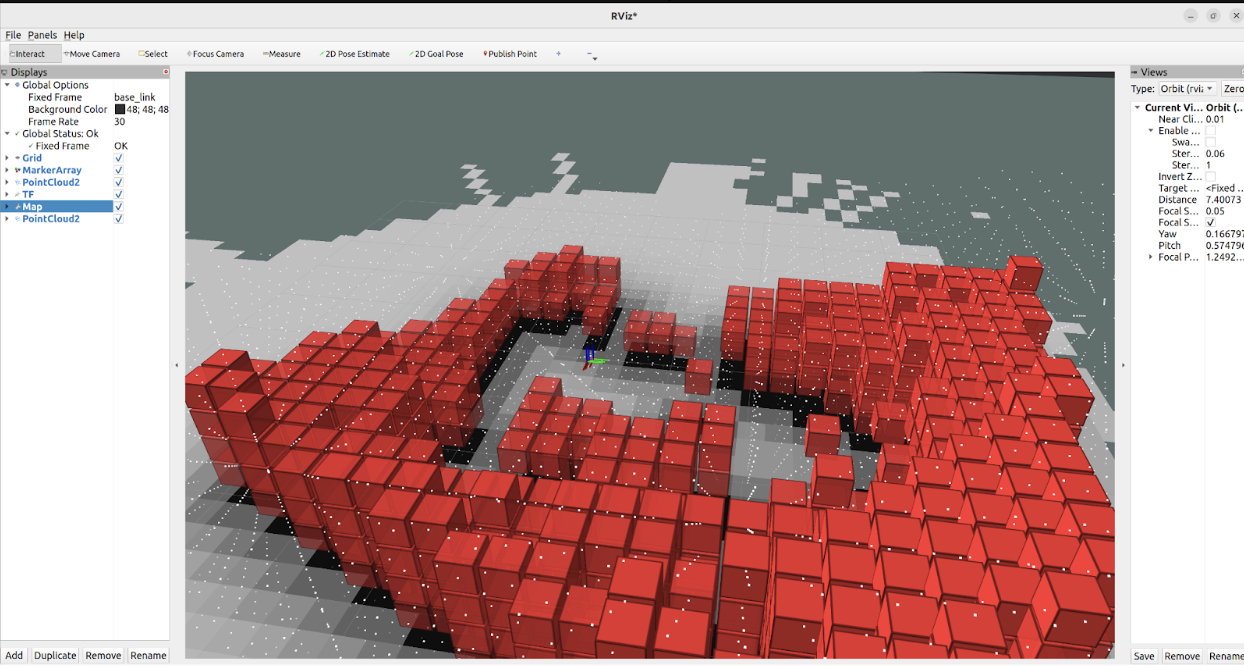The image size is (1244, 666).
Task: Click the Add display button
Action: [14, 656]
